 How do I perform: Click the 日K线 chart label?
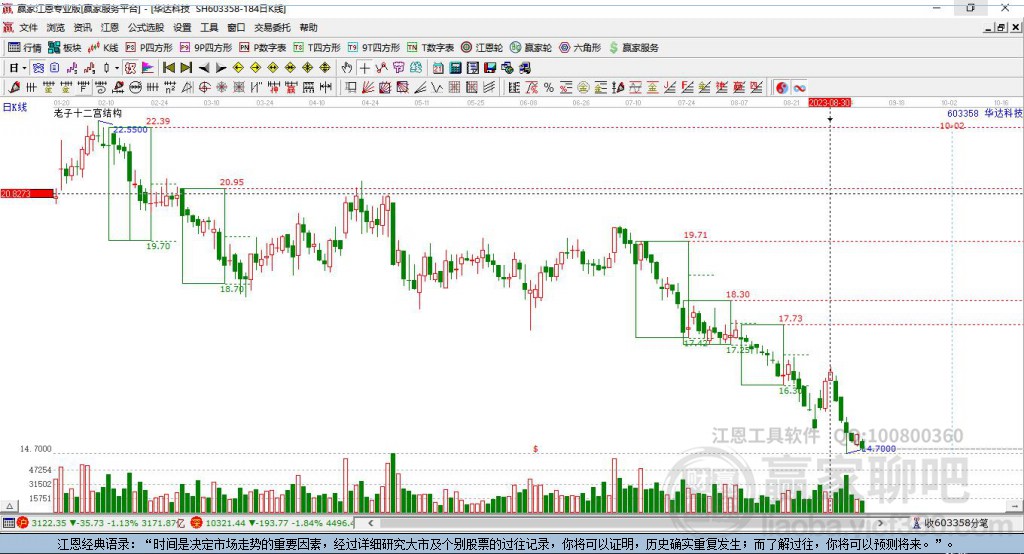(x=15, y=107)
